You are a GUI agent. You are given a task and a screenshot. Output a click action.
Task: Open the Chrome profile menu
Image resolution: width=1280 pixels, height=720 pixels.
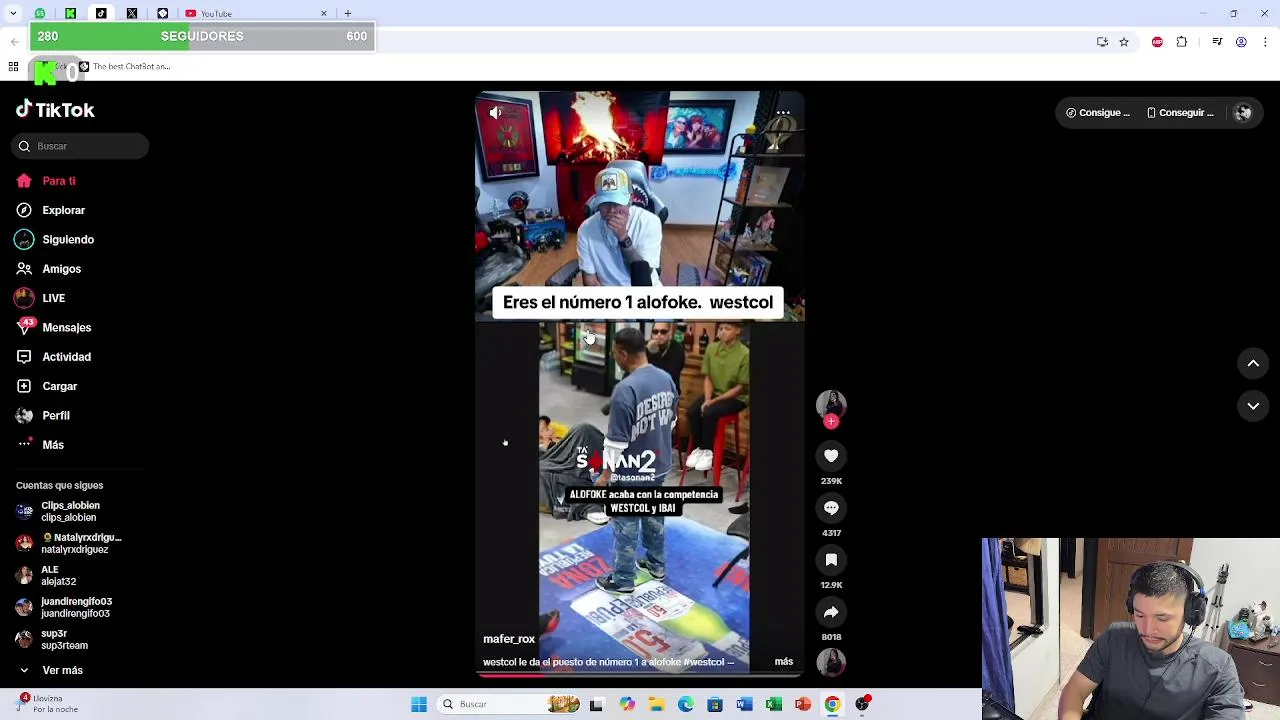[x=1241, y=42]
